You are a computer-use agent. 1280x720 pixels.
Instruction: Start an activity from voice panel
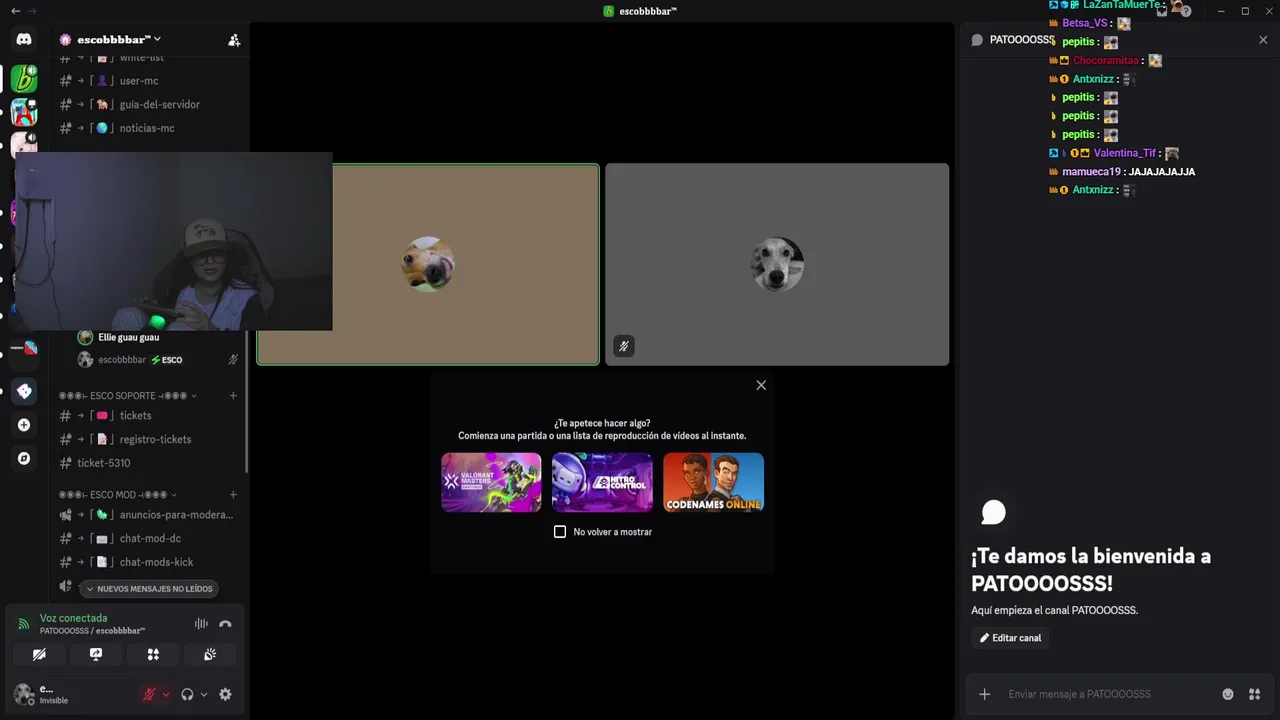[153, 654]
